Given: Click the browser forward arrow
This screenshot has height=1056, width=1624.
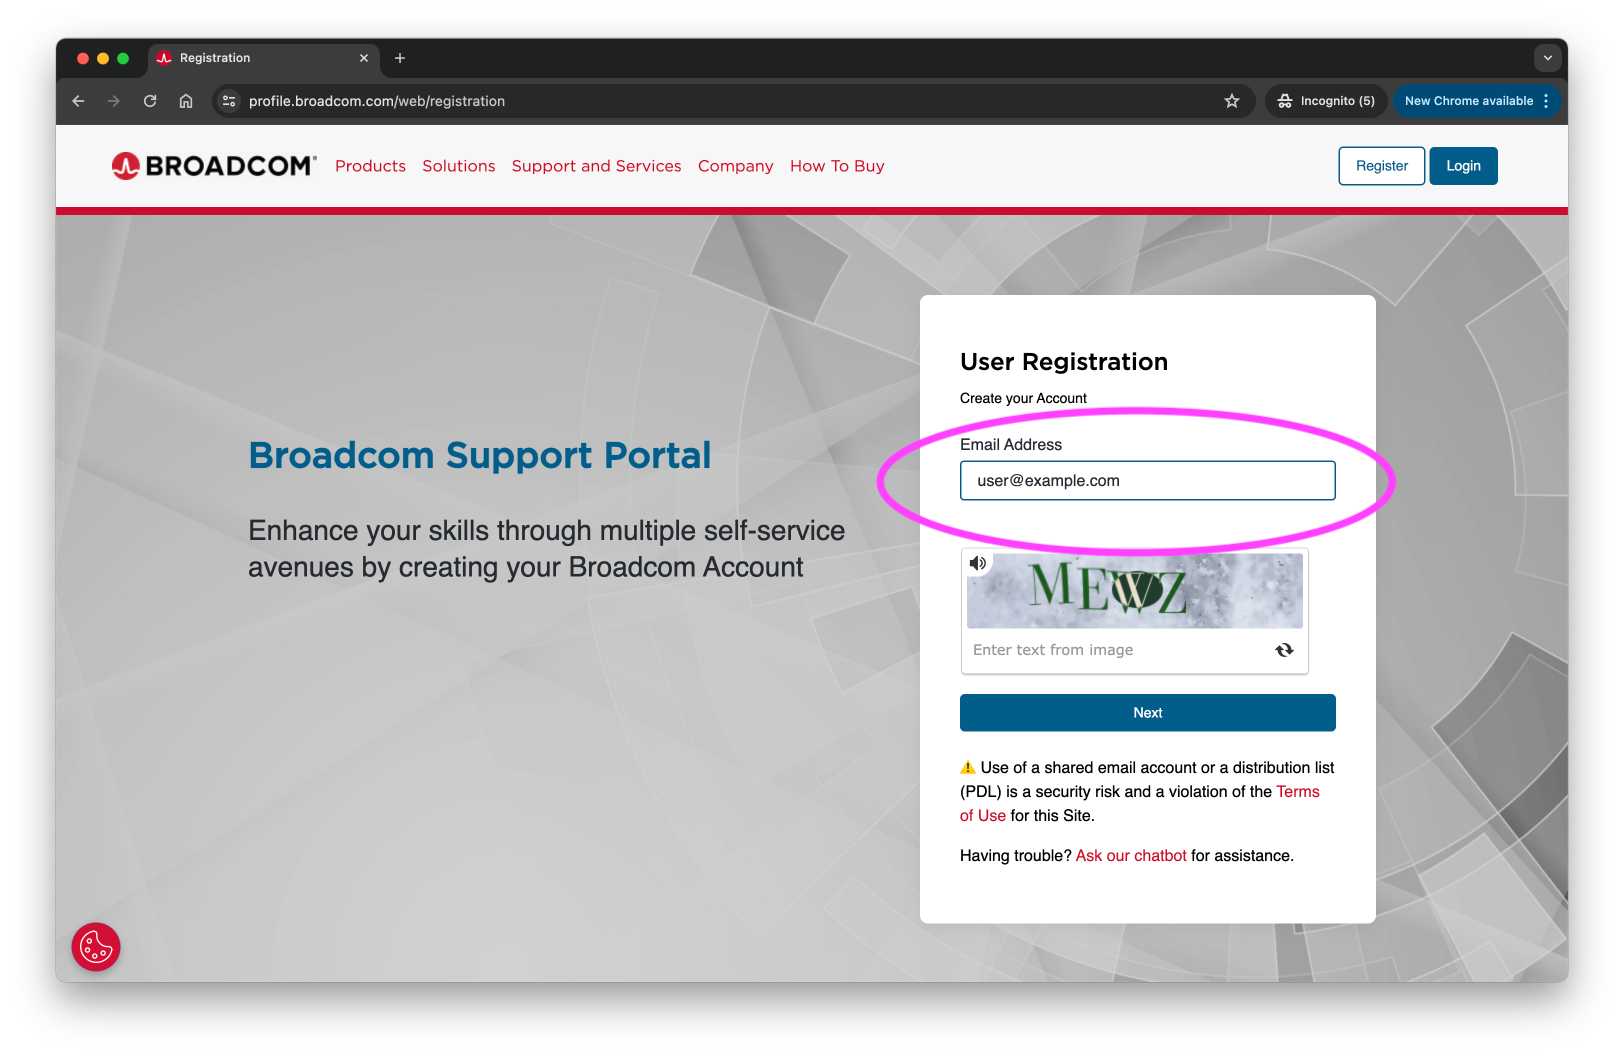Looking at the screenshot, I should pos(114,101).
